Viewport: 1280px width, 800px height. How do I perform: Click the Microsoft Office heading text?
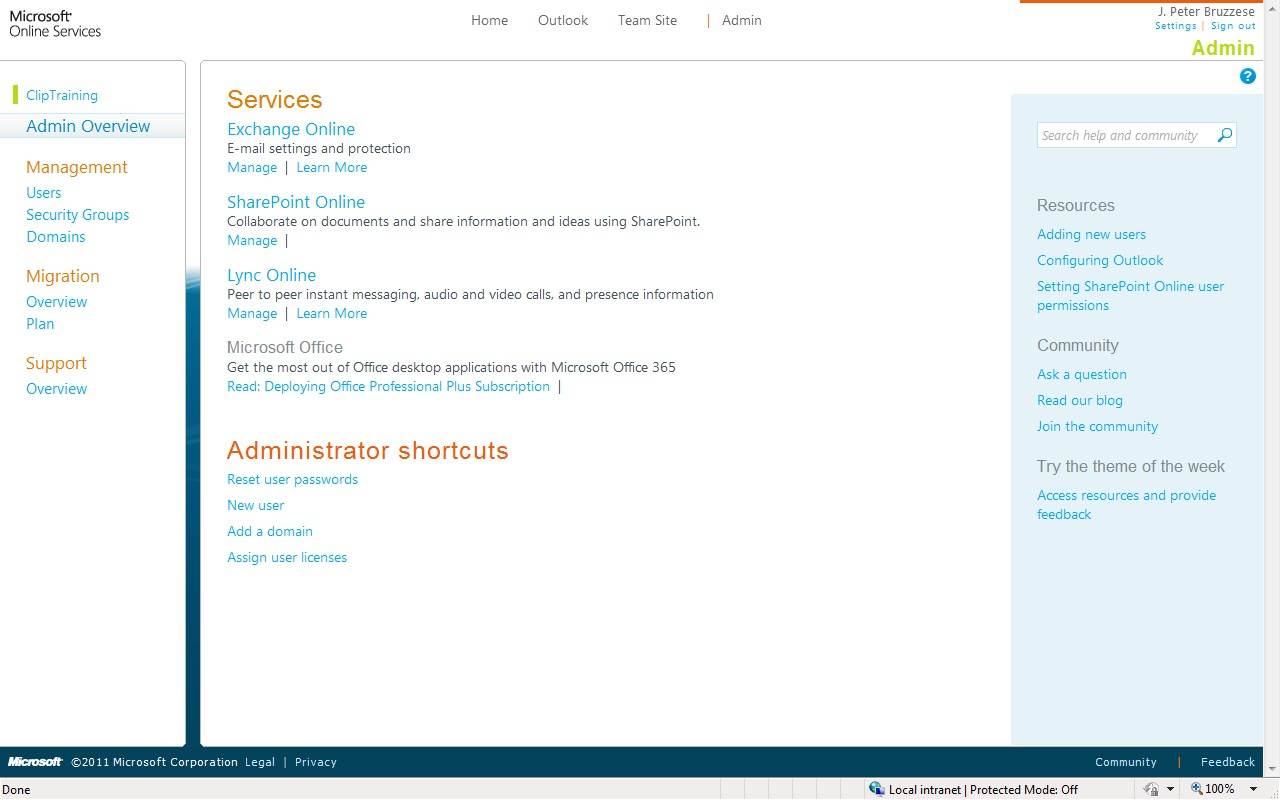[x=285, y=347]
